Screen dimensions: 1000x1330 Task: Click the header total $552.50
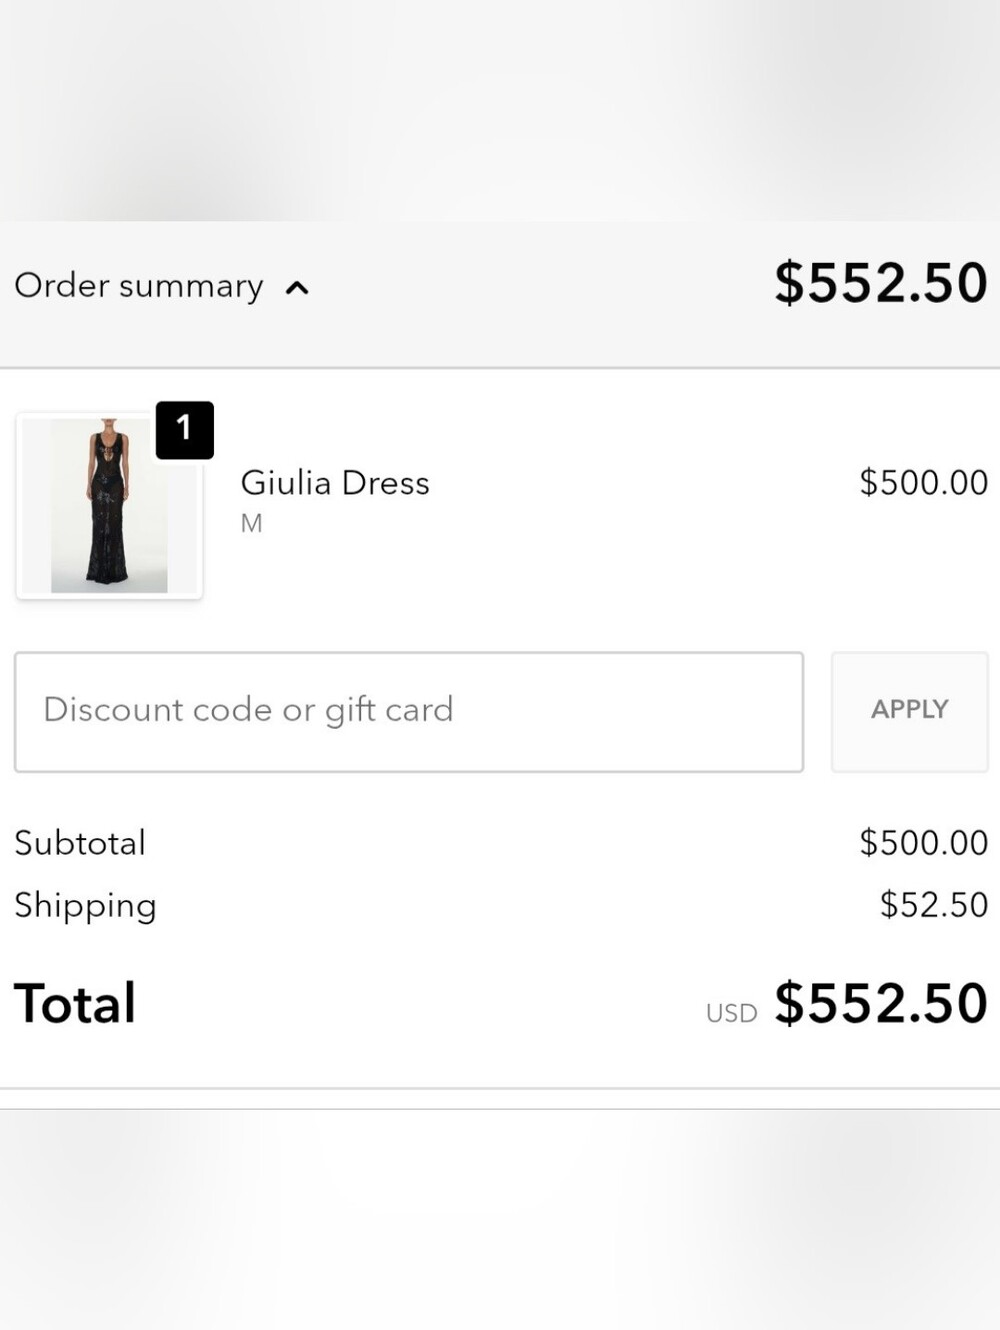[881, 283]
